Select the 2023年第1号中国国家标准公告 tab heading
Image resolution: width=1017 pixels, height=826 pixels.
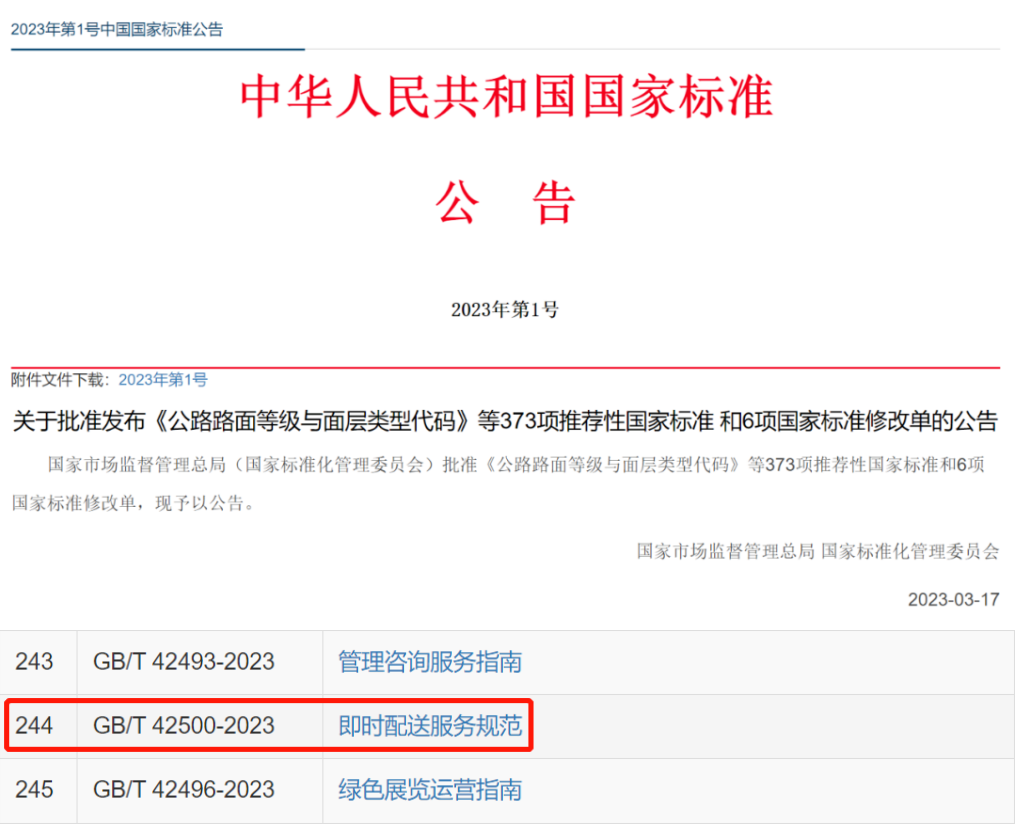[x=117, y=29]
